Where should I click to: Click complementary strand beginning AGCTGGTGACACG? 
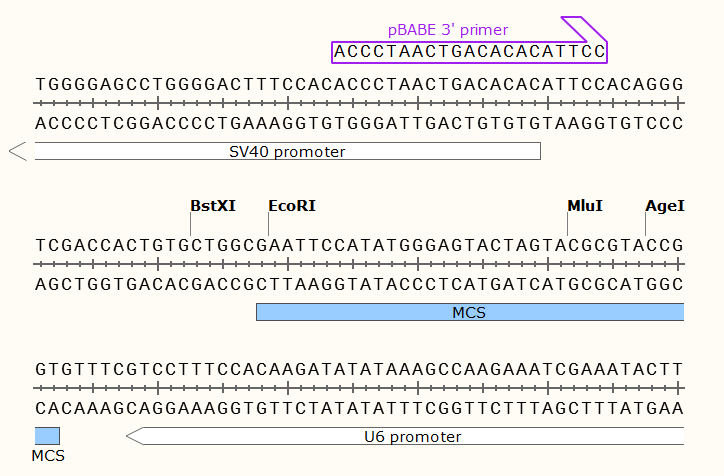point(359,284)
